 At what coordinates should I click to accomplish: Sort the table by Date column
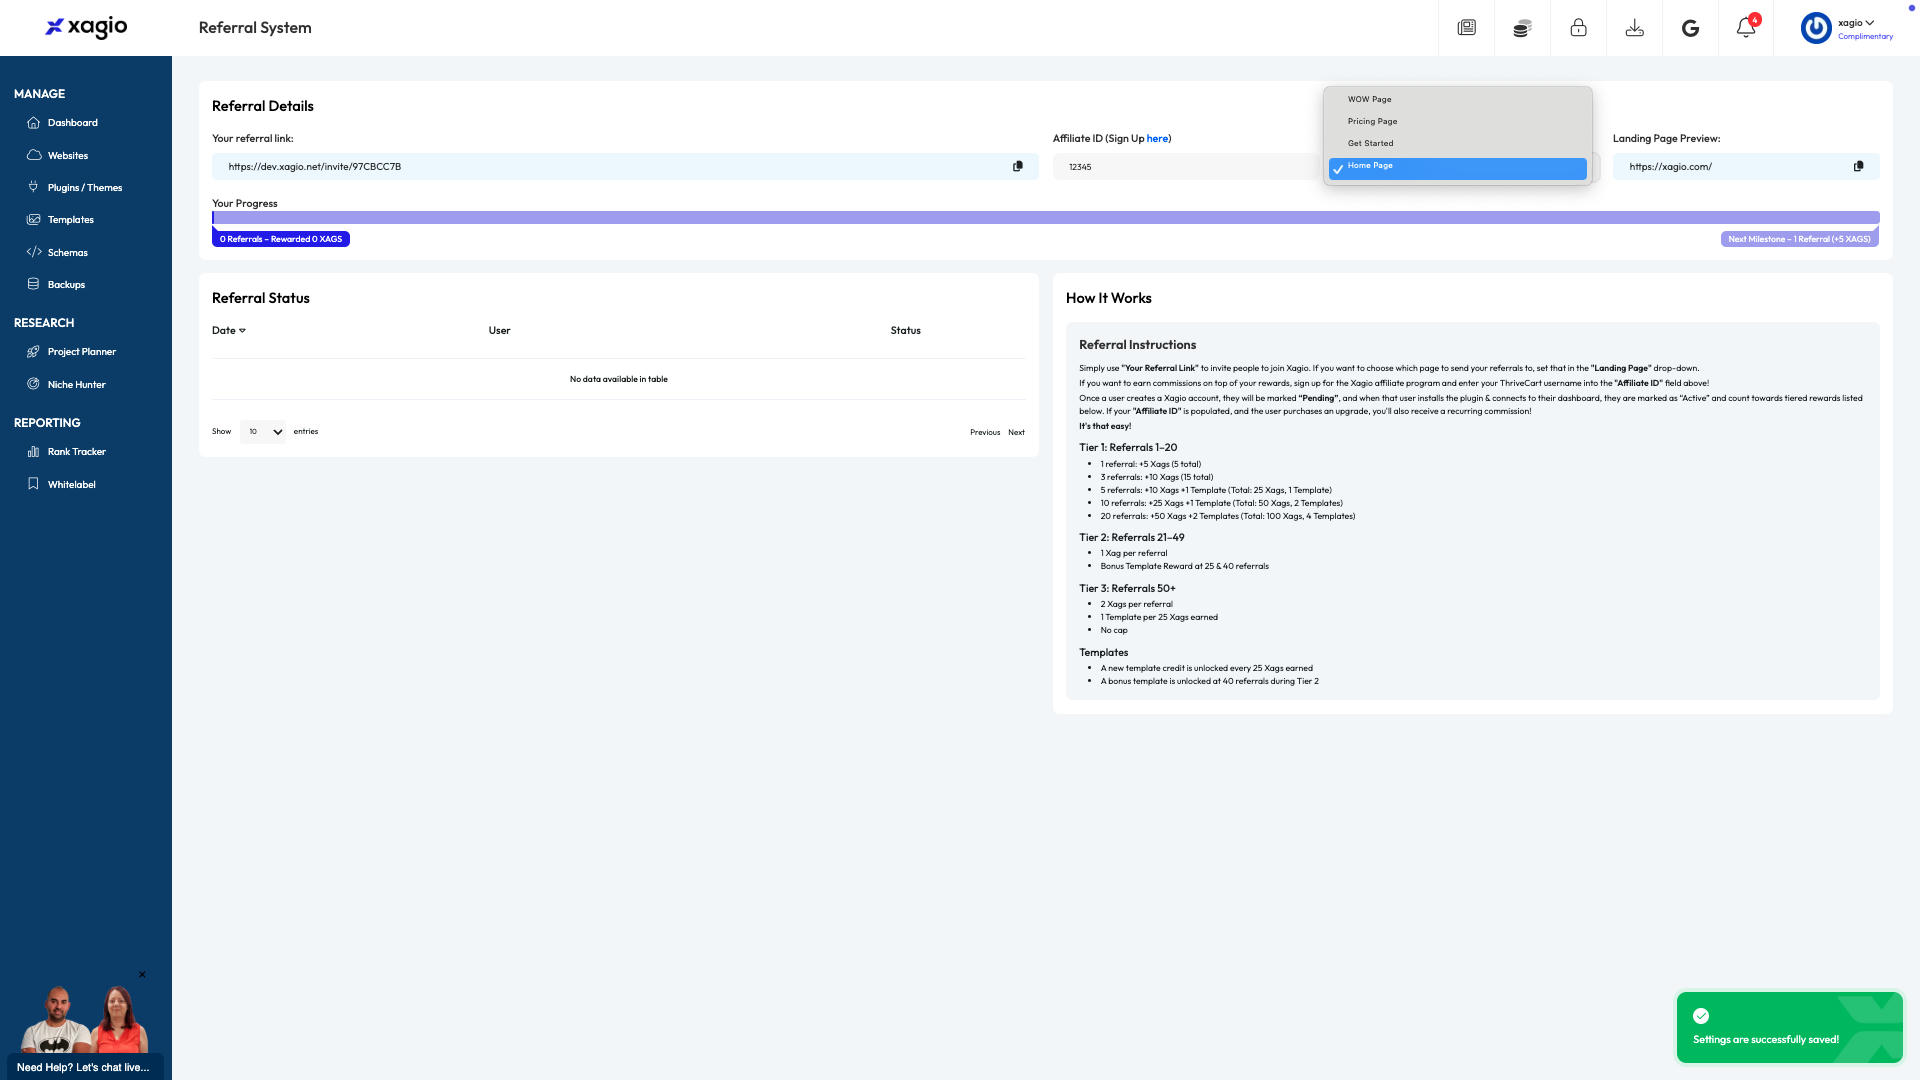click(229, 330)
